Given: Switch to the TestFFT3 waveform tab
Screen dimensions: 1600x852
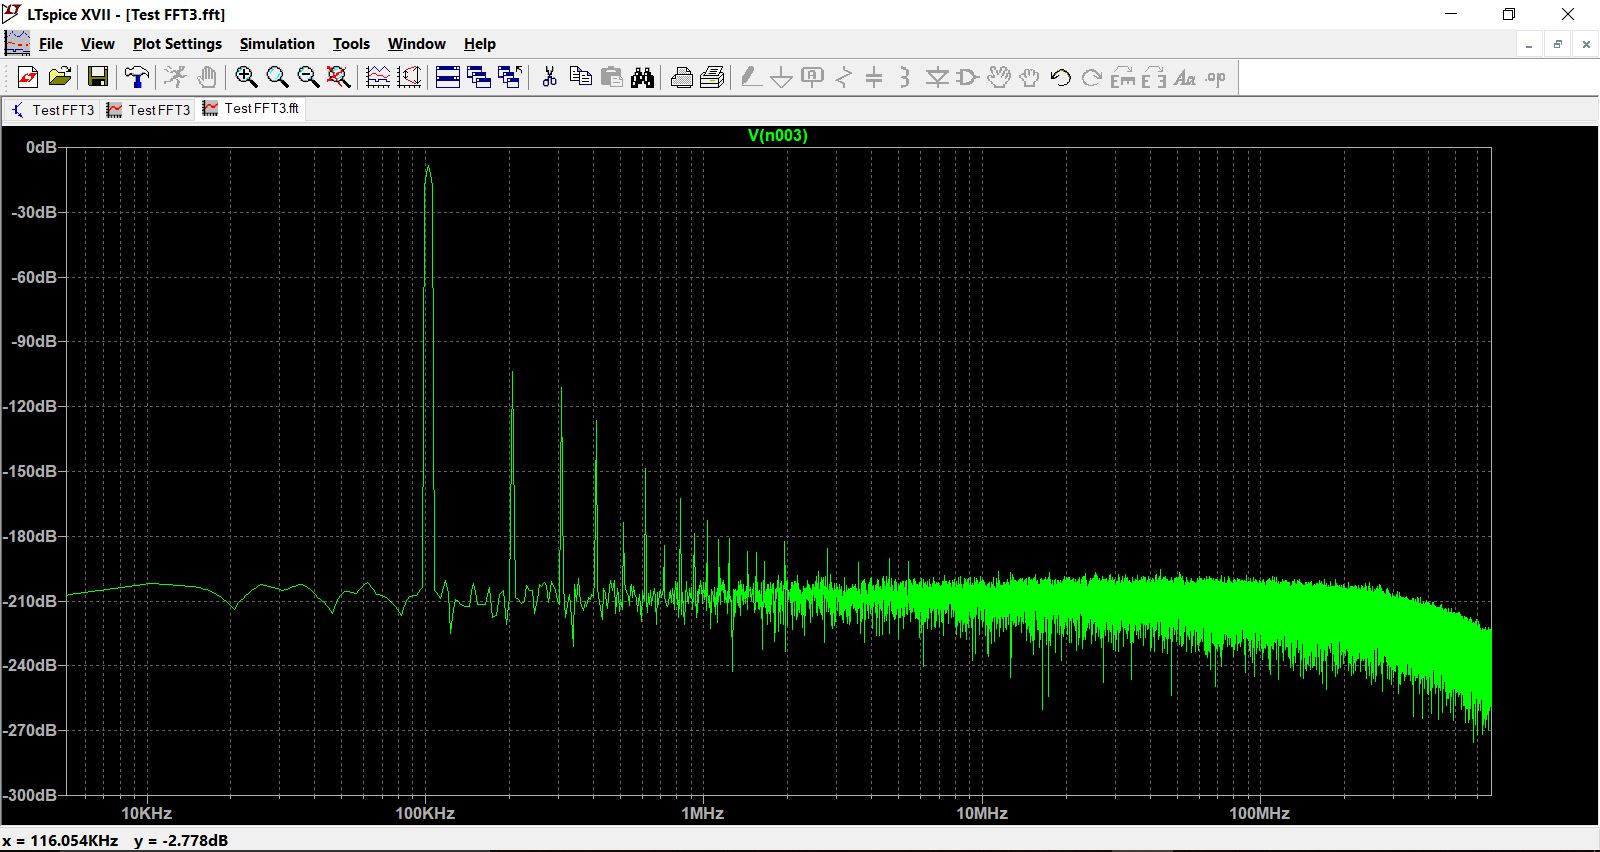Looking at the screenshot, I should coord(148,110).
